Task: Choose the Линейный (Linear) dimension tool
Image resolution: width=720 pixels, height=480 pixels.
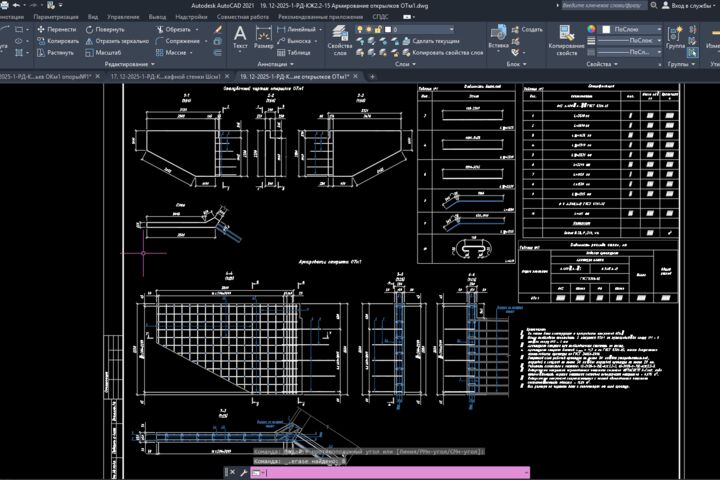Action: 297,29
